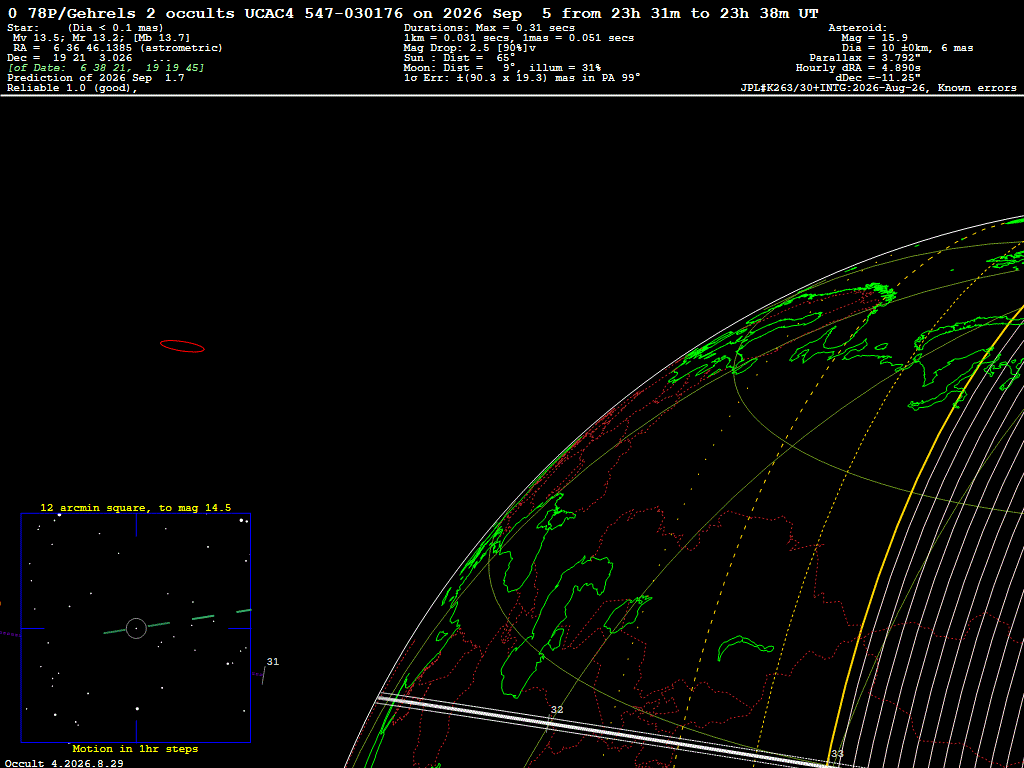Click the Mag Drop value line
This screenshot has width=1024, height=768.
tap(470, 48)
